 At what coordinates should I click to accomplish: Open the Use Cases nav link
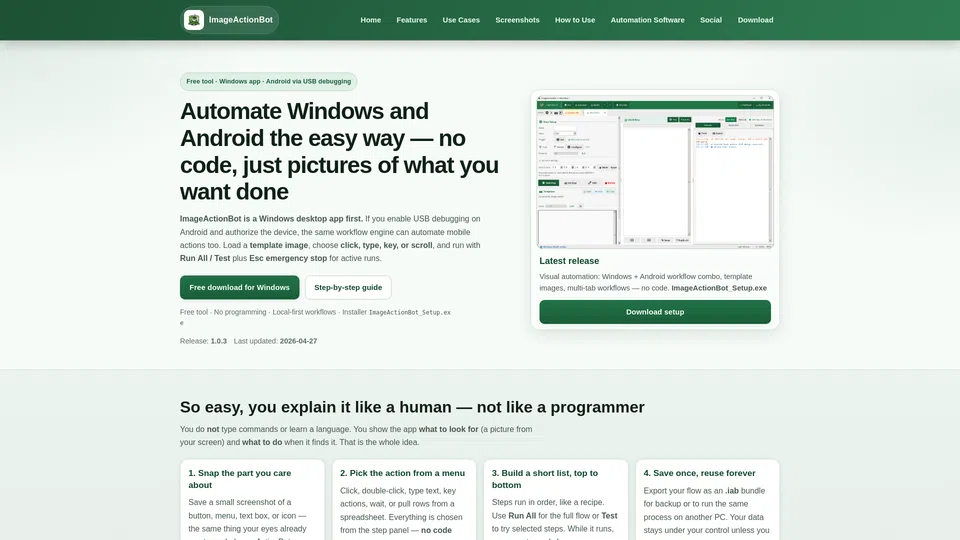(461, 20)
